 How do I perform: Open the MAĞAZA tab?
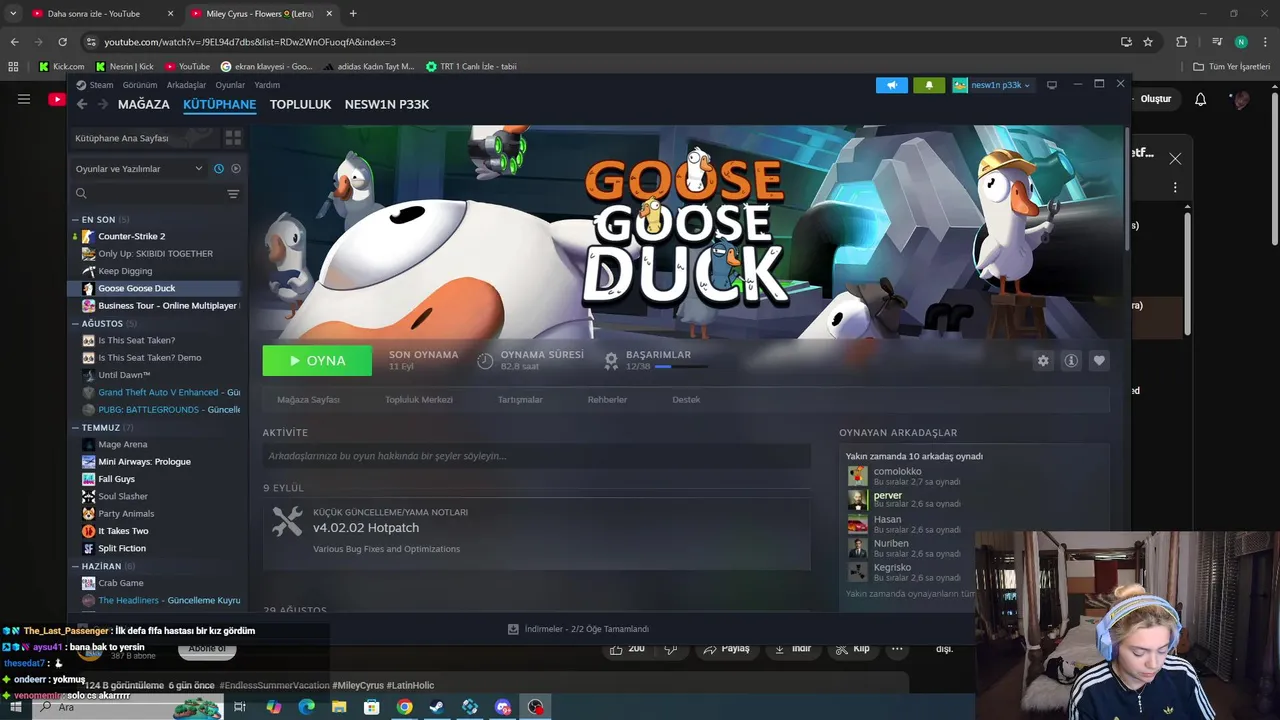(144, 104)
